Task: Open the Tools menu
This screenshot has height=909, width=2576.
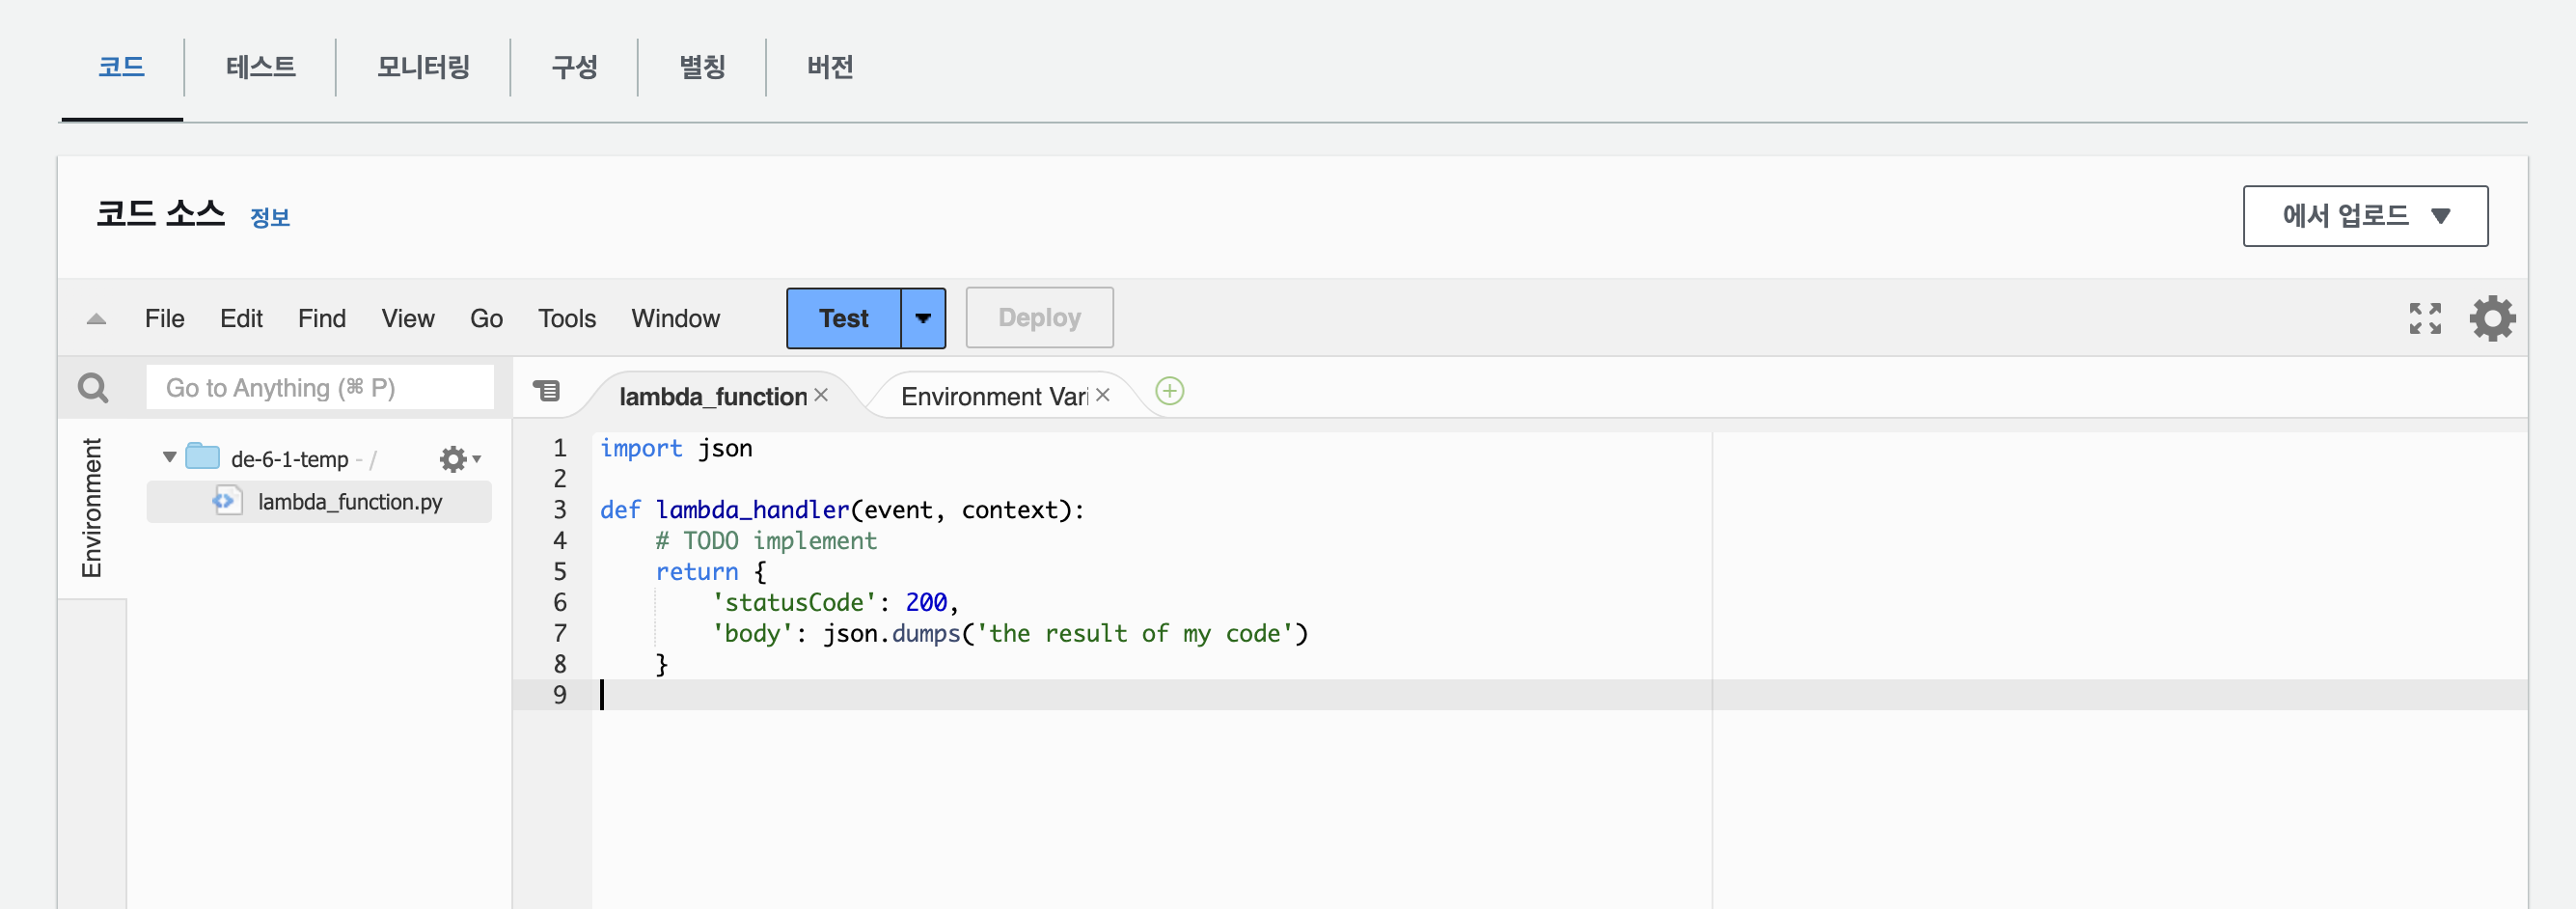Action: point(566,319)
